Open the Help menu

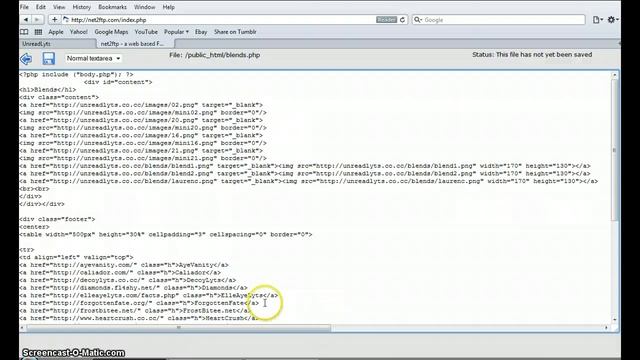169,7
